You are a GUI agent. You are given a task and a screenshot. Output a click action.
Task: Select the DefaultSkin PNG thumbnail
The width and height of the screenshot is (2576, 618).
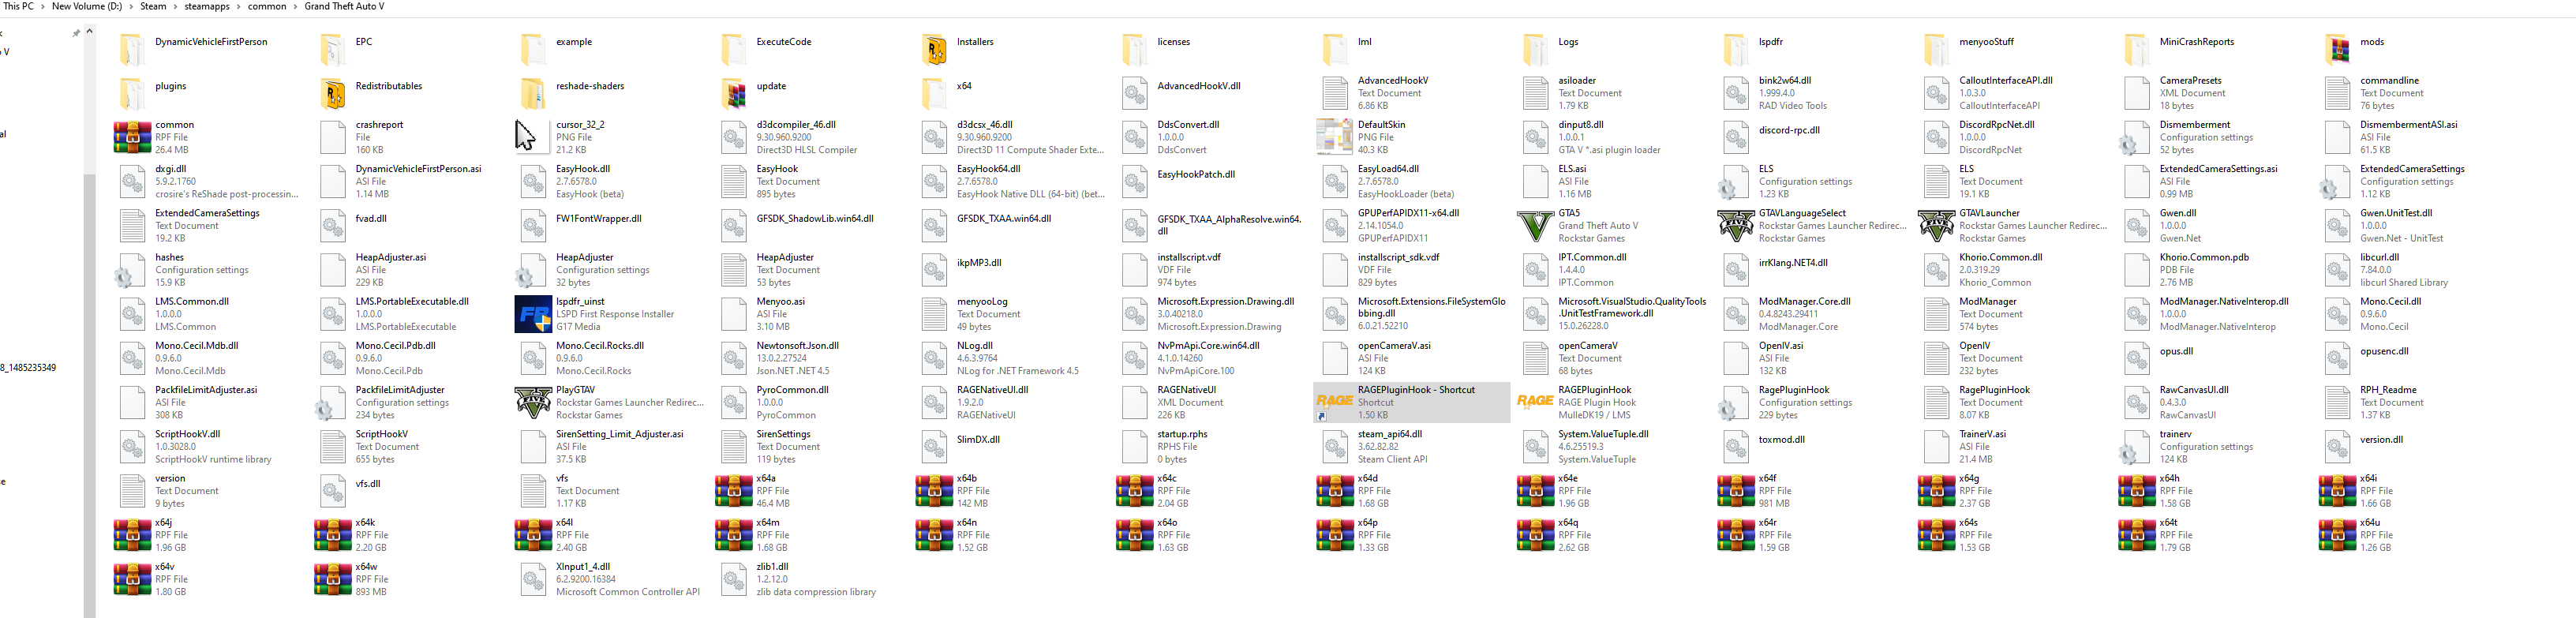coord(1335,137)
